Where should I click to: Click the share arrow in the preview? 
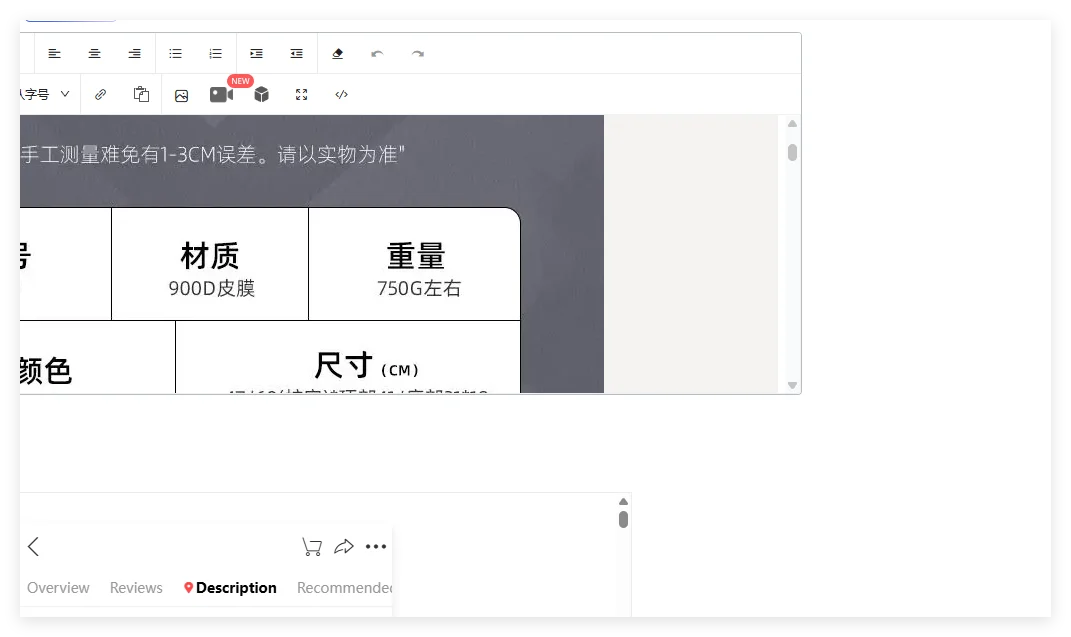(344, 546)
